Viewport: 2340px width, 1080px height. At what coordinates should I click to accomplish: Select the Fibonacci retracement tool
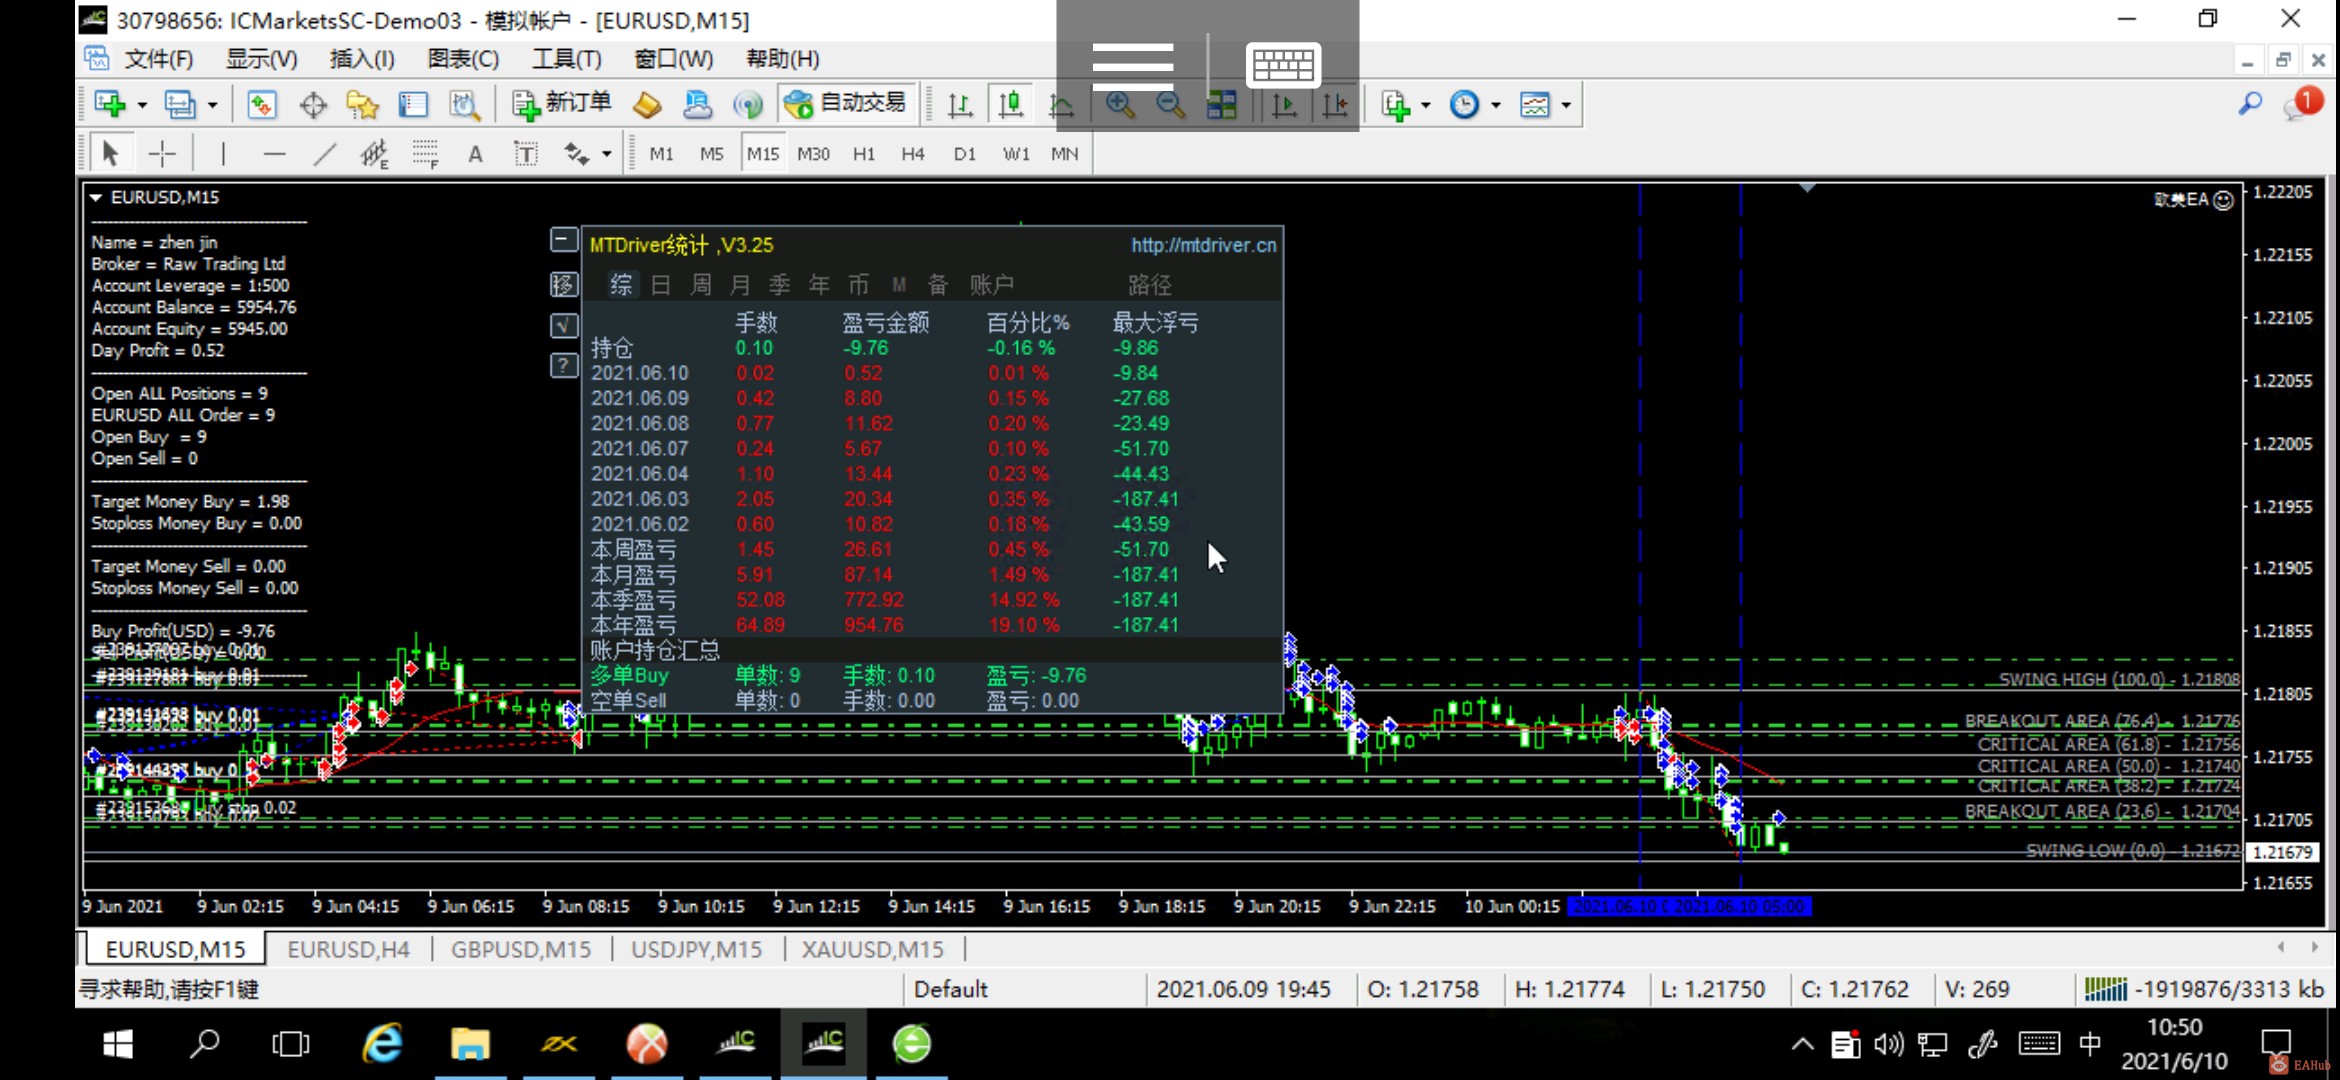tap(425, 154)
